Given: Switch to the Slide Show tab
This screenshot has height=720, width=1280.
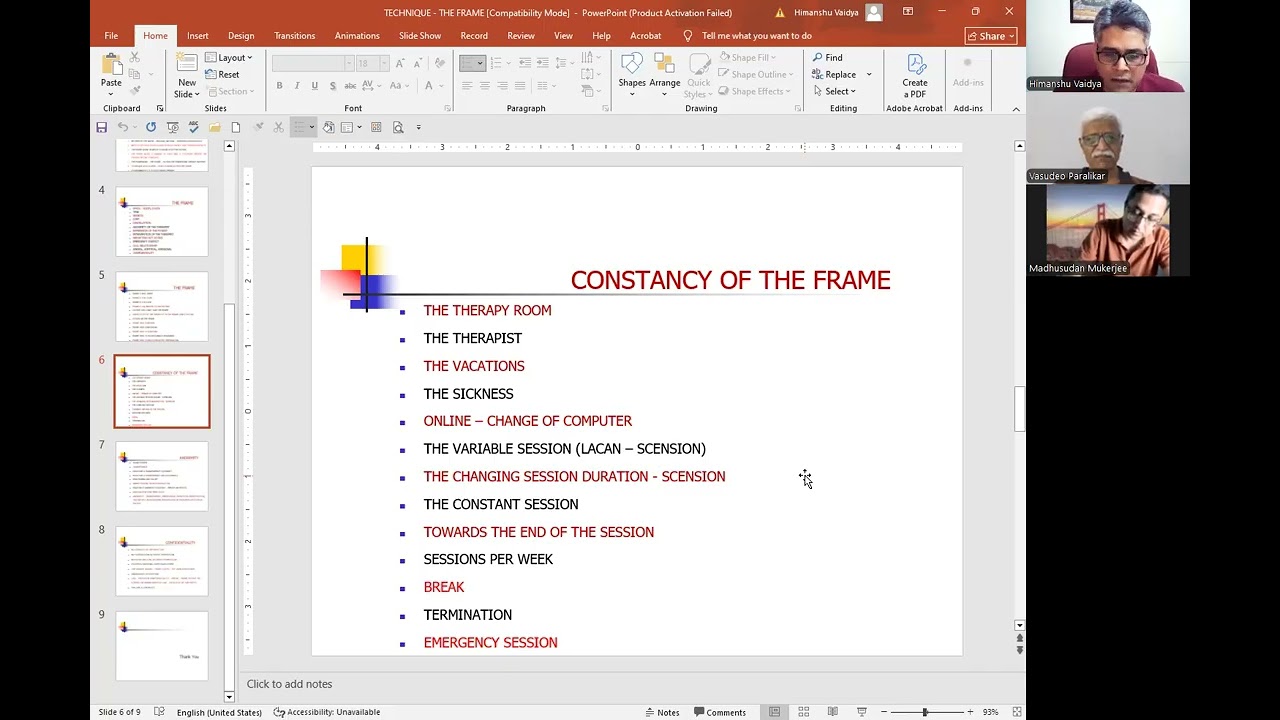Looking at the screenshot, I should pos(420,36).
